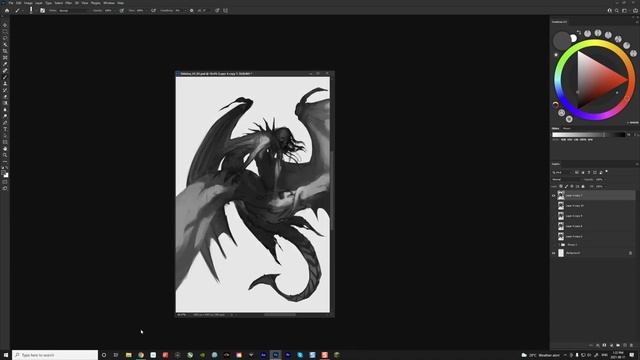Click foreground/background color swatch in toolbar
640x360 pixels.
pyautogui.click(x=5, y=174)
